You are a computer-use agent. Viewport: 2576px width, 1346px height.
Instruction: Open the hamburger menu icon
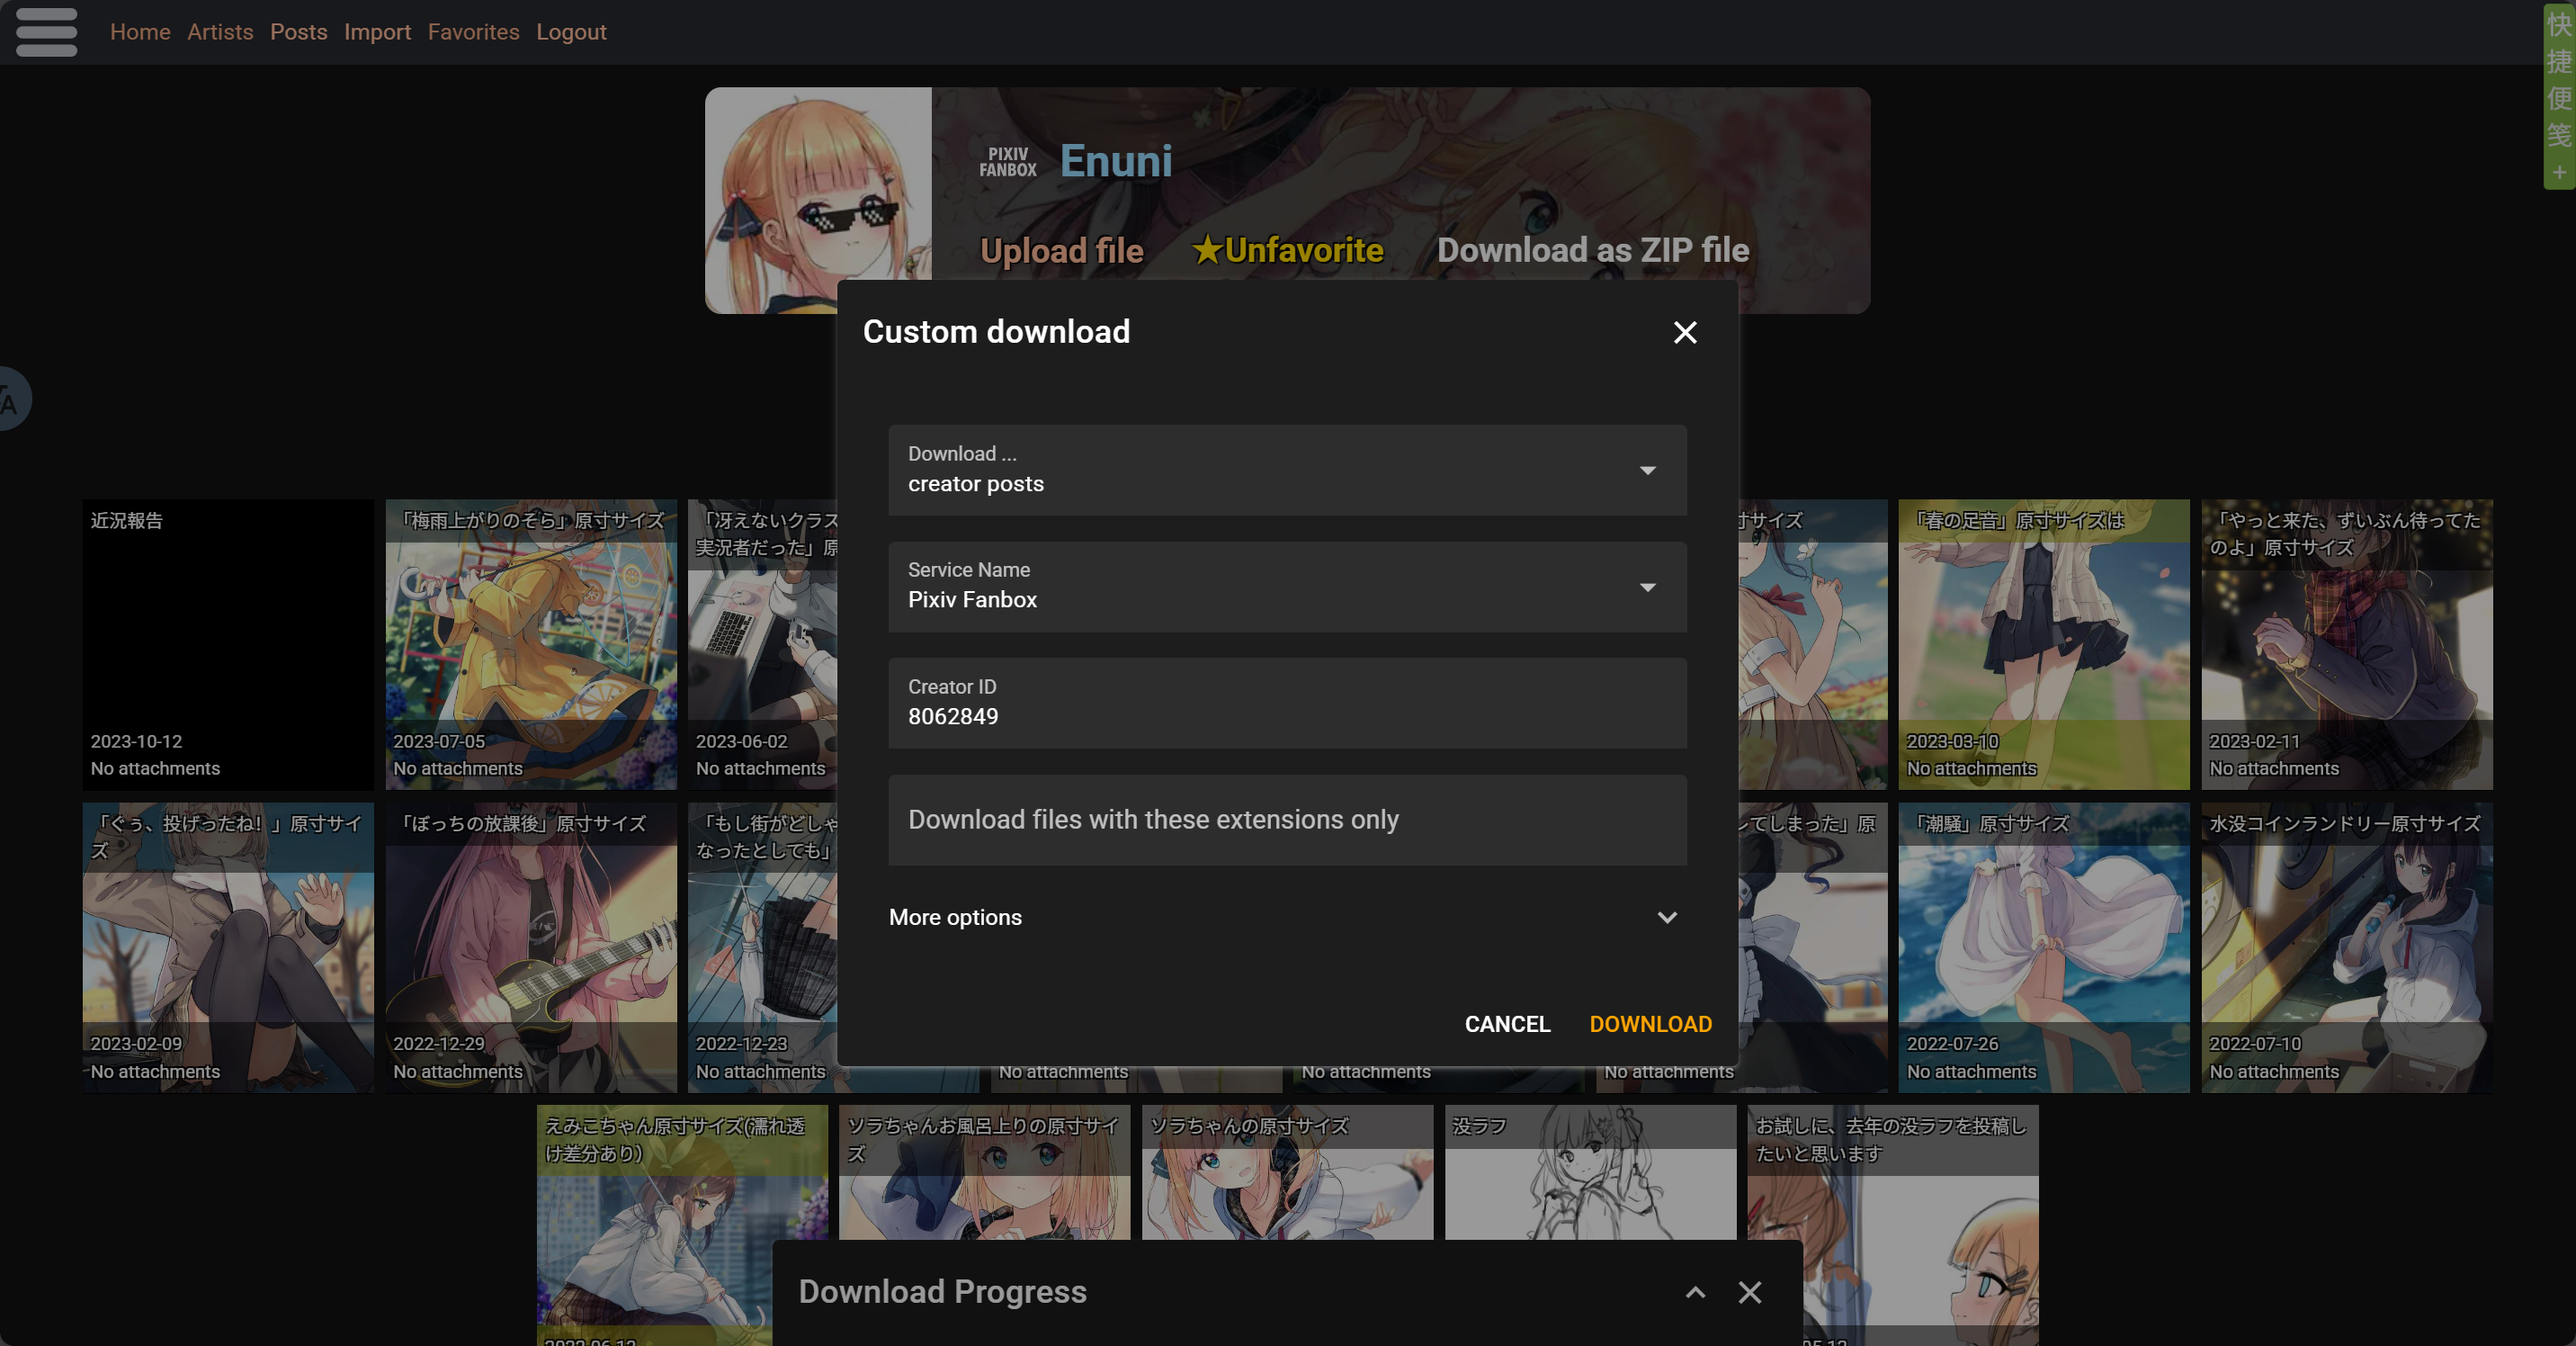[x=46, y=32]
